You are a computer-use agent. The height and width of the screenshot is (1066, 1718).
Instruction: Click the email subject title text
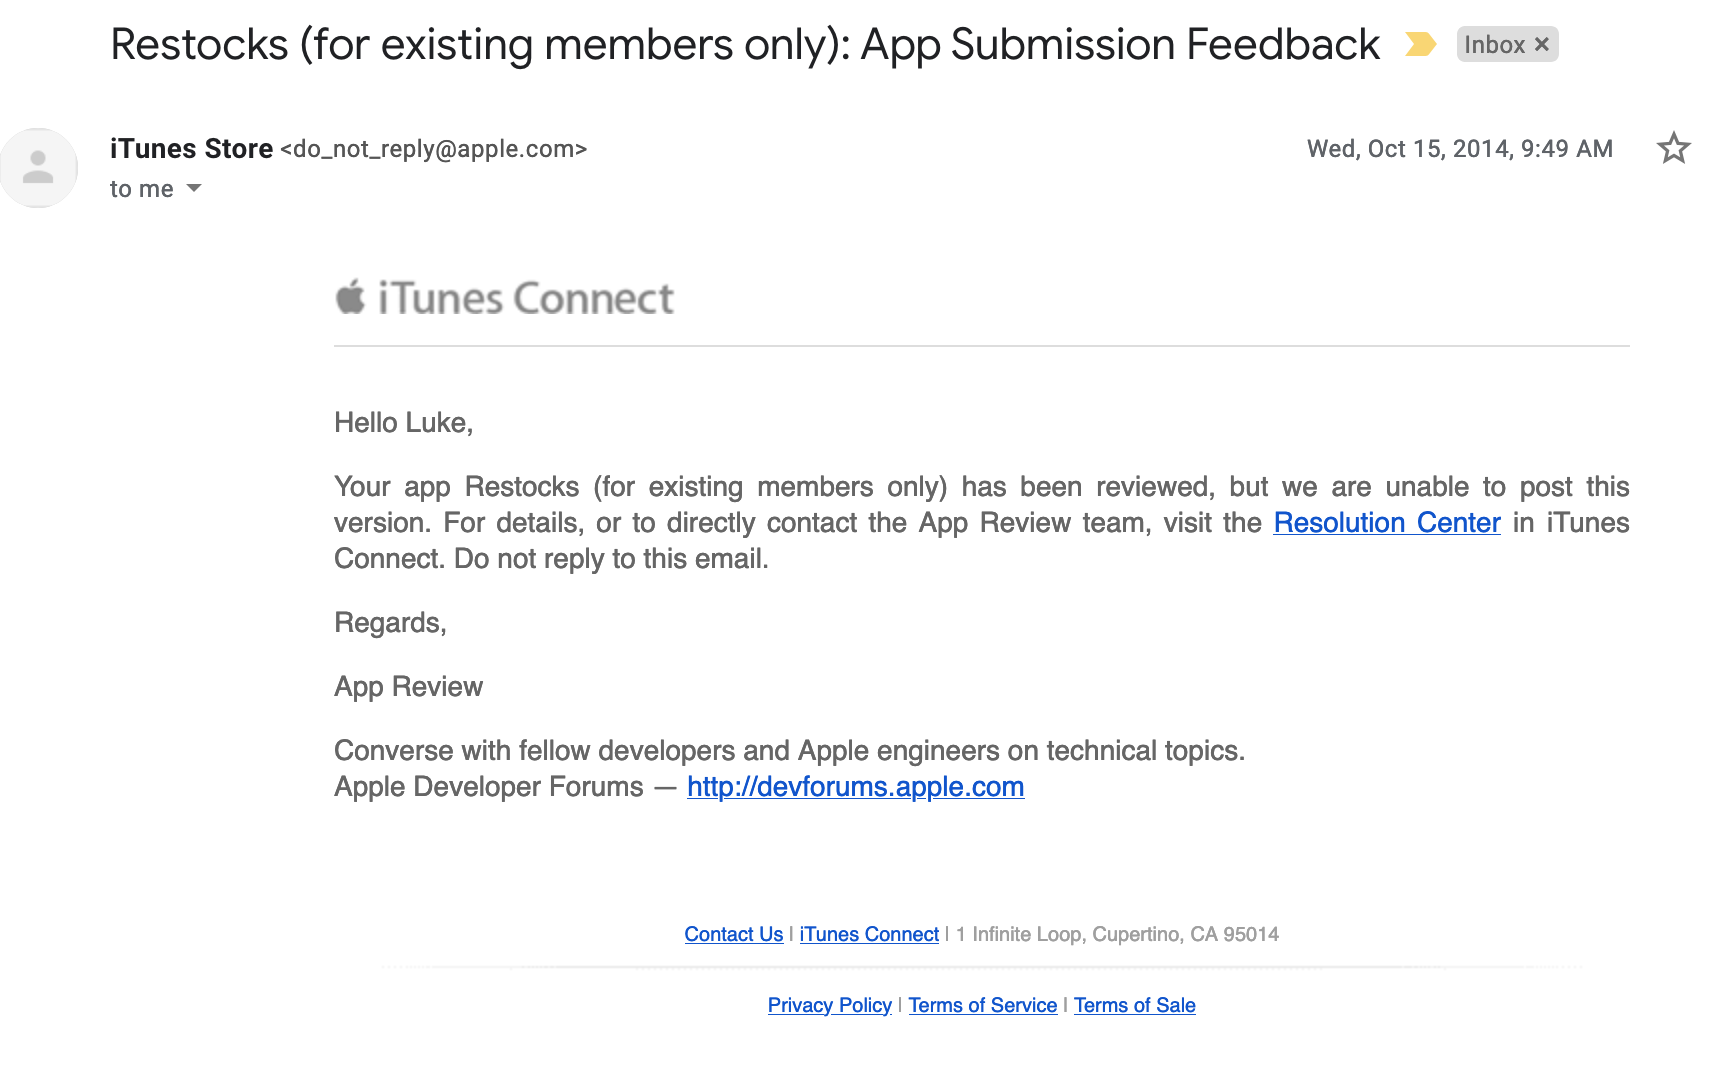pyautogui.click(x=745, y=45)
